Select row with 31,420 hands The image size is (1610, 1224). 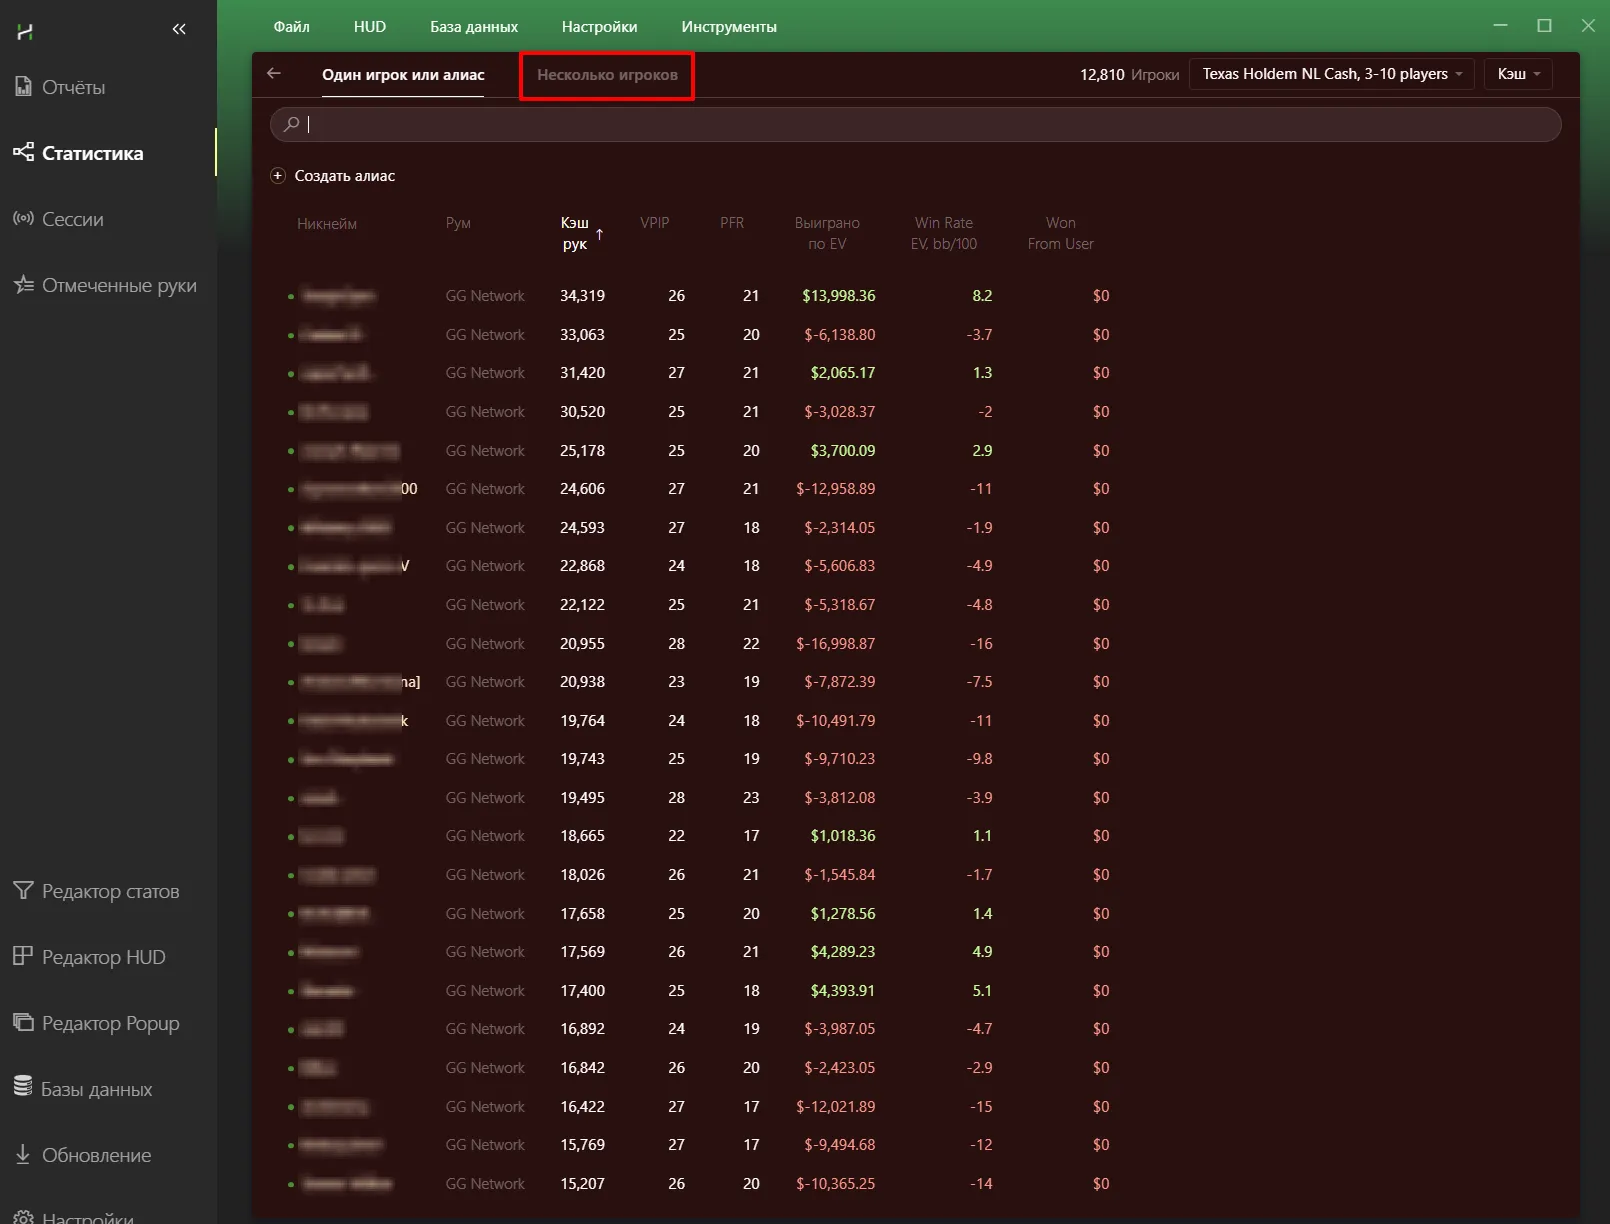pyautogui.click(x=700, y=373)
